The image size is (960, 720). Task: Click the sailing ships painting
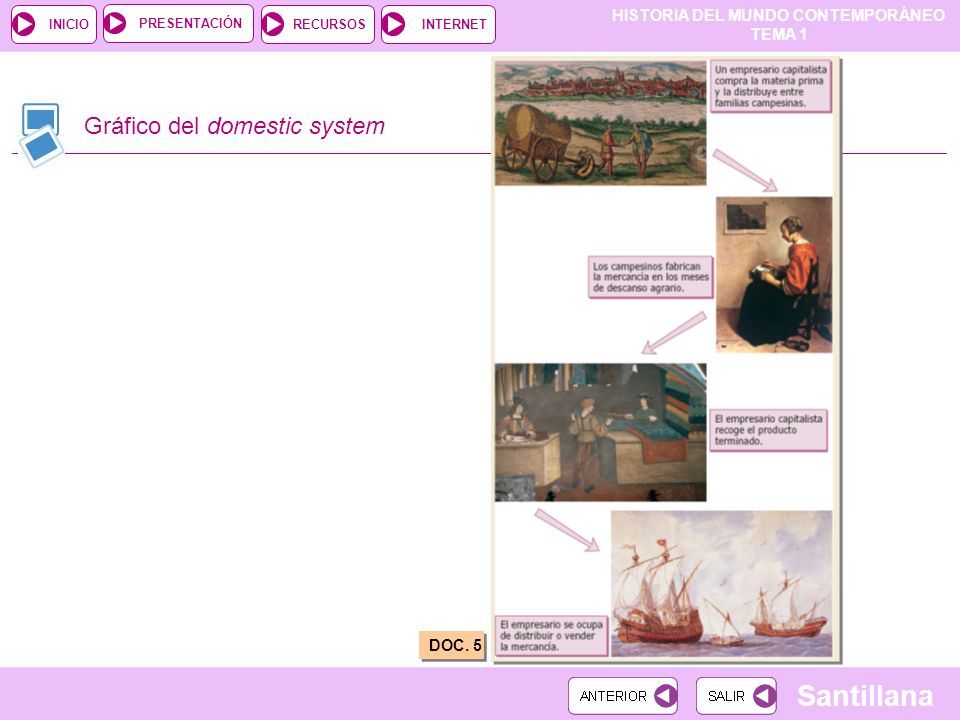tap(721, 583)
